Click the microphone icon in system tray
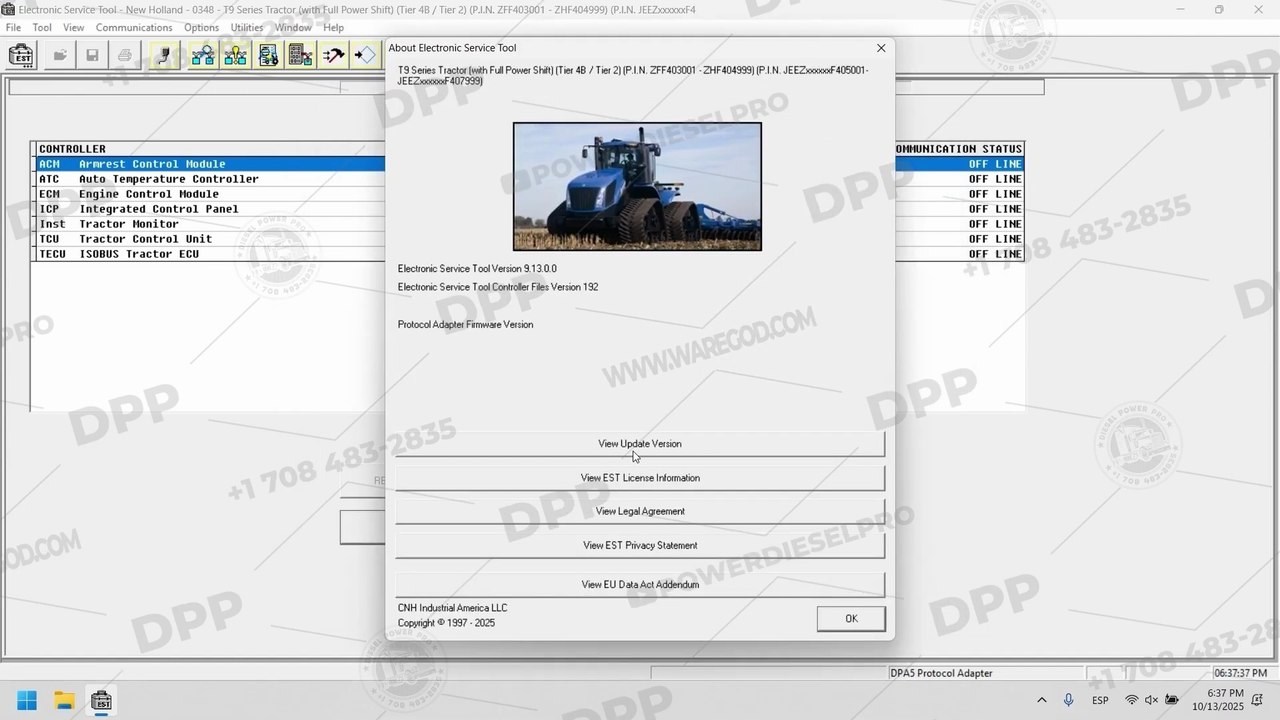The width and height of the screenshot is (1280, 720). [x=1069, y=700]
